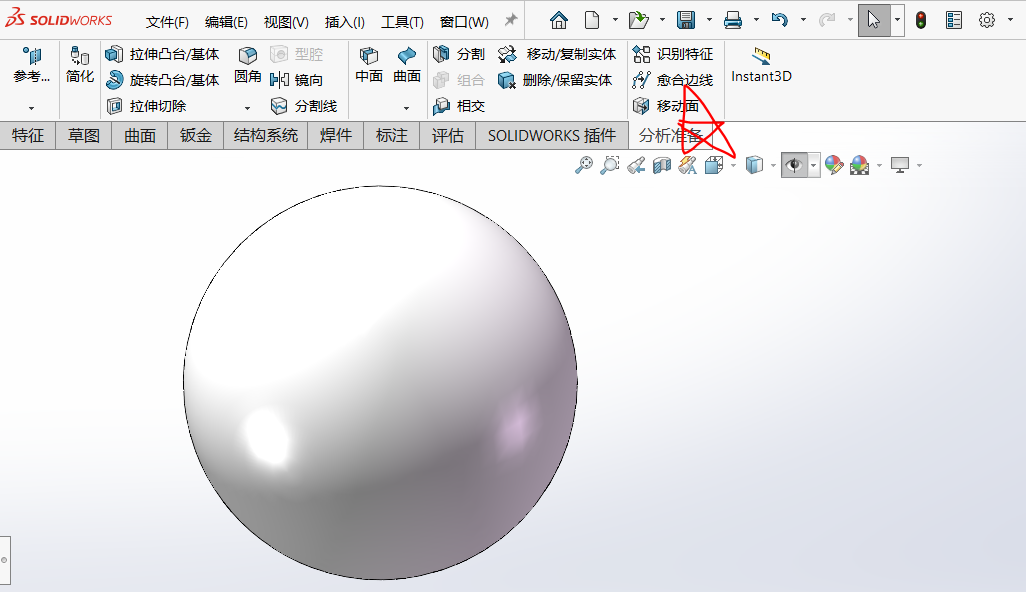Toggle hide/show items eye icon

[793, 165]
